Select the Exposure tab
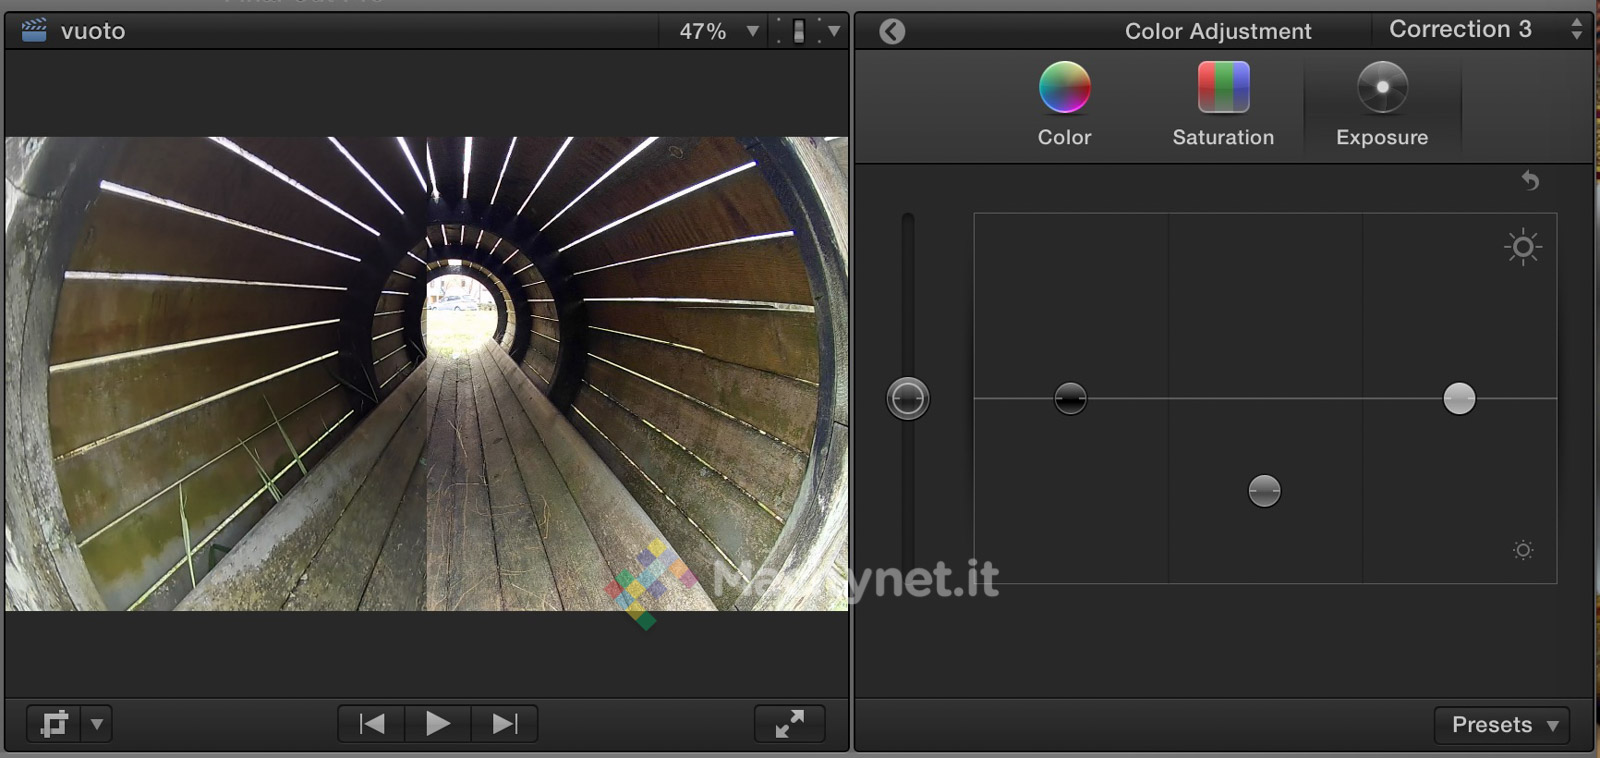This screenshot has height=758, width=1600. coord(1382,105)
